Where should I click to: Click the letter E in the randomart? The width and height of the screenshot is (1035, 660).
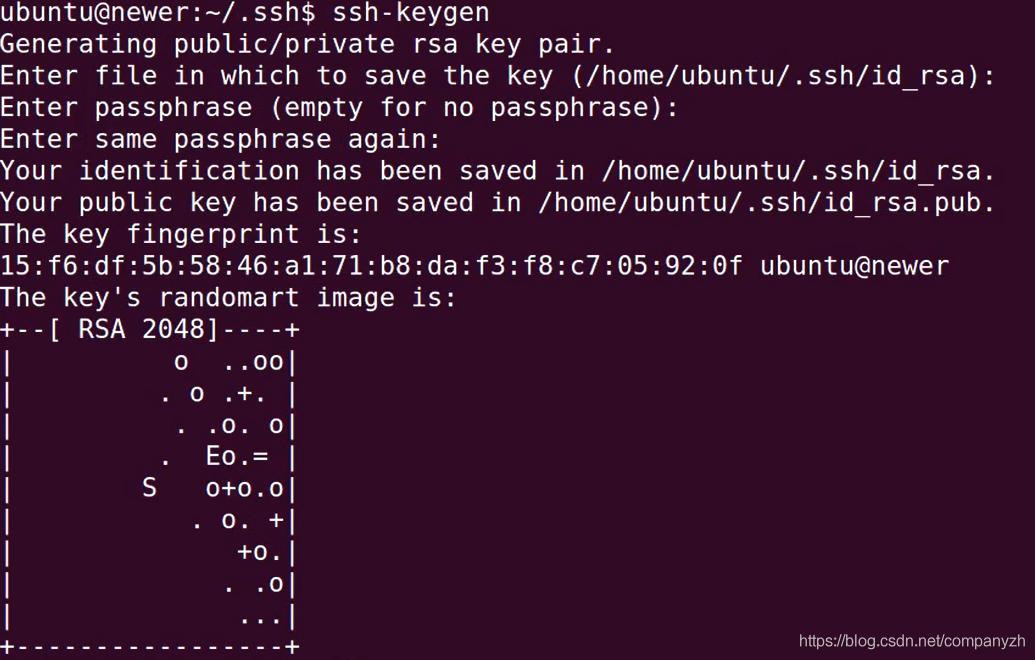click(212, 457)
